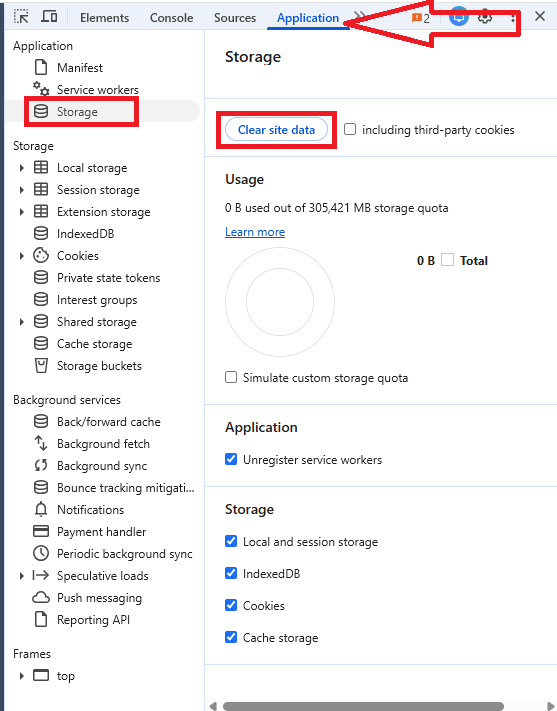Toggle the device toolbar icon
The height and width of the screenshot is (711, 557).
tap(49, 17)
